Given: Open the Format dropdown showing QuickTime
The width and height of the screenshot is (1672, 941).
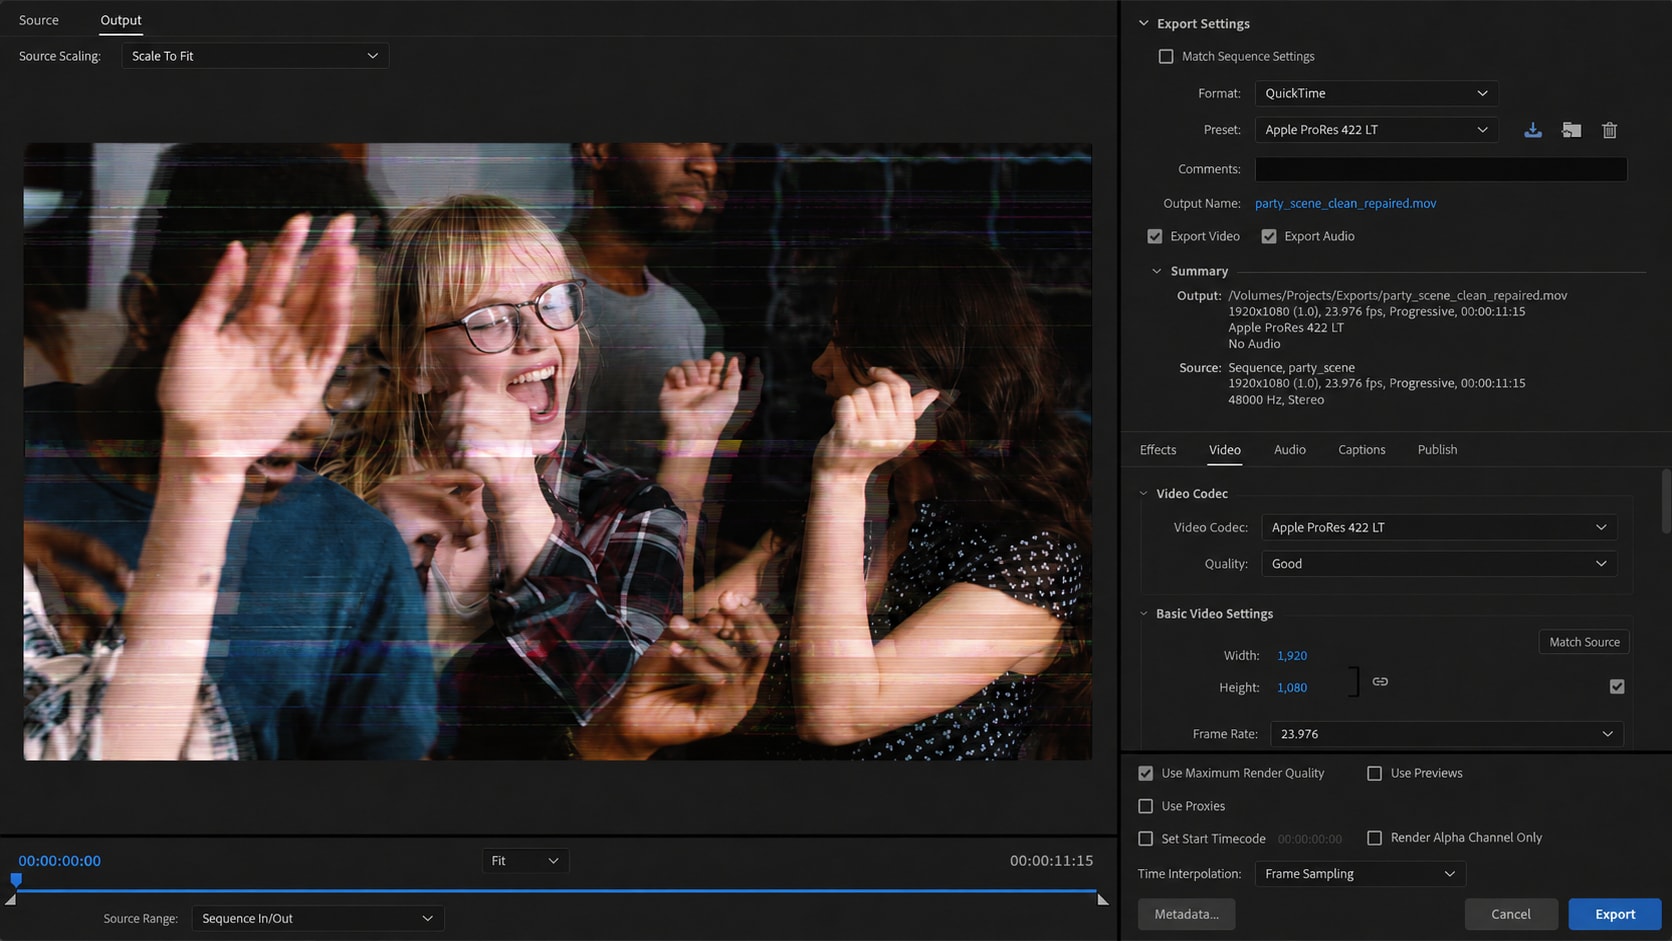Looking at the screenshot, I should (1376, 93).
